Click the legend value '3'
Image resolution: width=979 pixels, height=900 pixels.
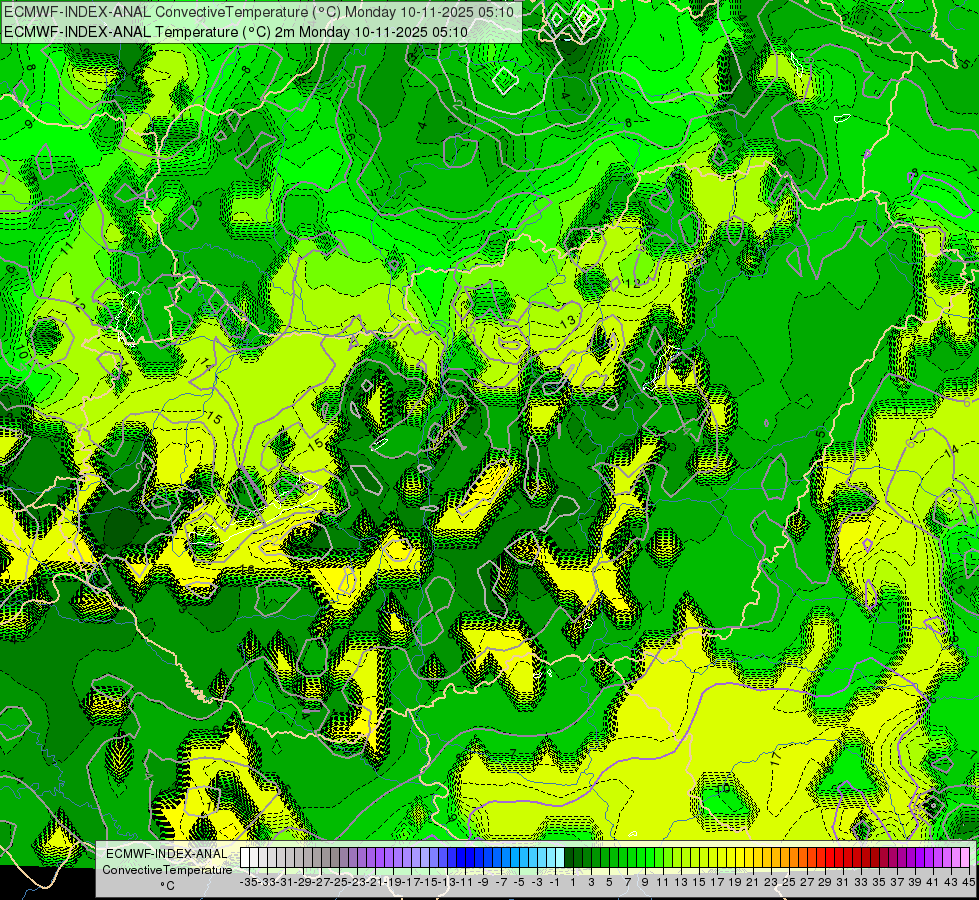[591, 883]
